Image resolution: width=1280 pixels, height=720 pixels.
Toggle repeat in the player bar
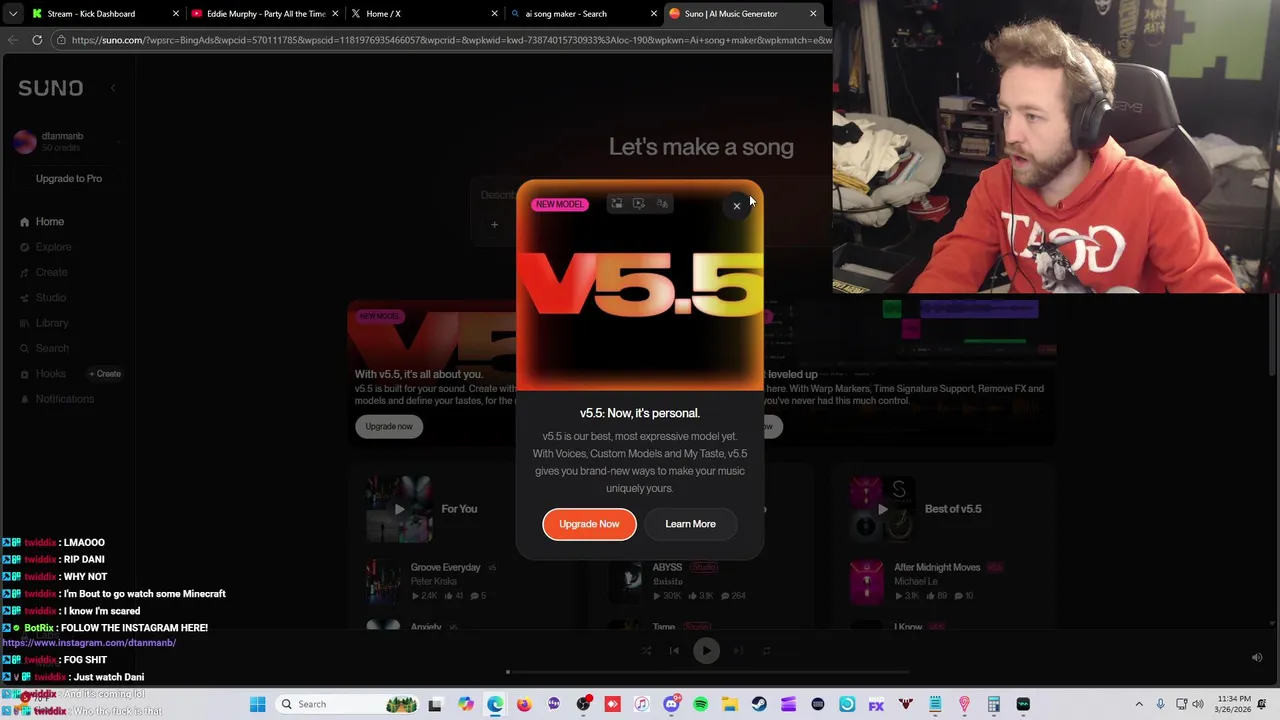point(767,651)
